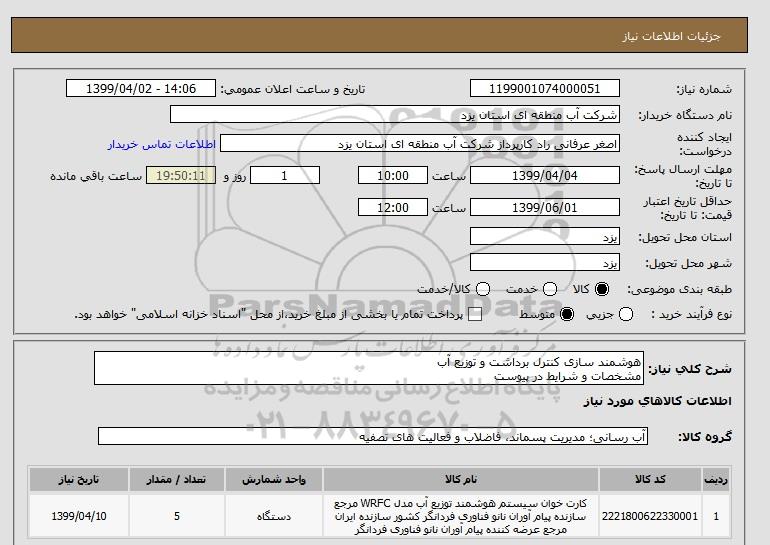The height and width of the screenshot is (545, 770).
Task: Click the need number field 1199001074000051
Action: [545, 88]
